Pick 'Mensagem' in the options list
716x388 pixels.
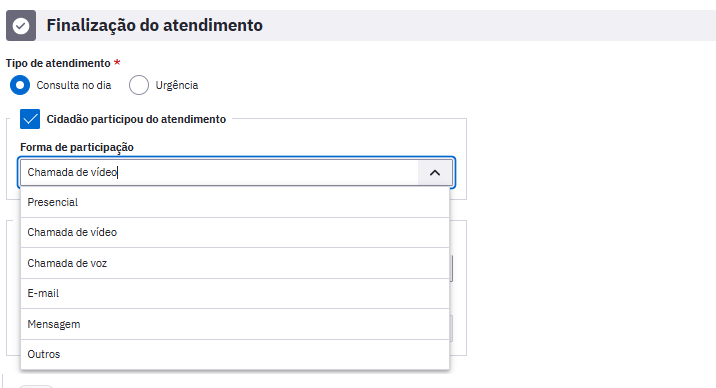(235, 324)
